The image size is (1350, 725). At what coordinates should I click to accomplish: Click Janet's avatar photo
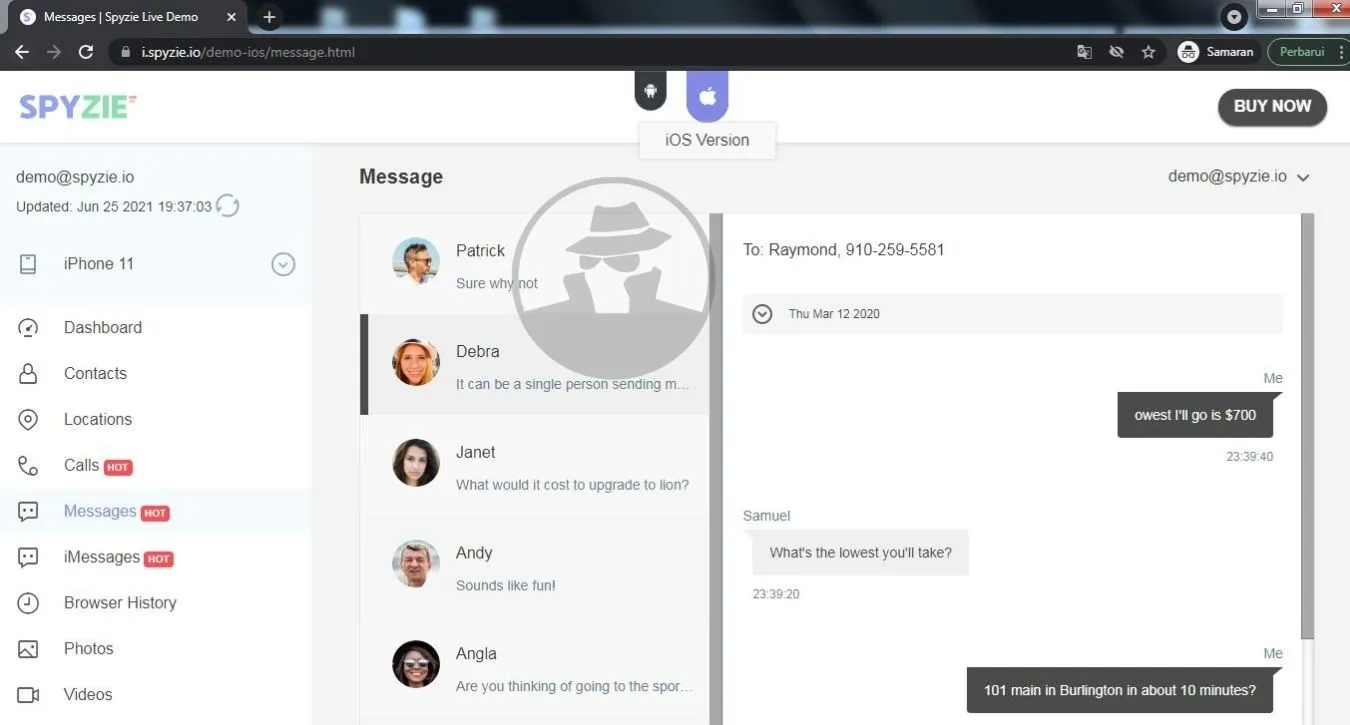point(416,463)
